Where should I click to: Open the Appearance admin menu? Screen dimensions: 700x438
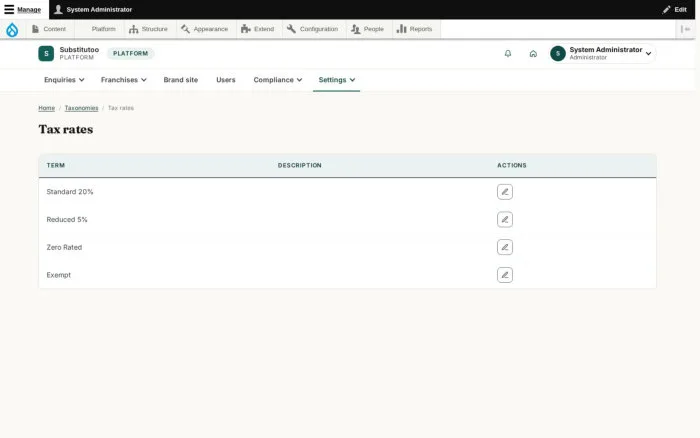[204, 29]
